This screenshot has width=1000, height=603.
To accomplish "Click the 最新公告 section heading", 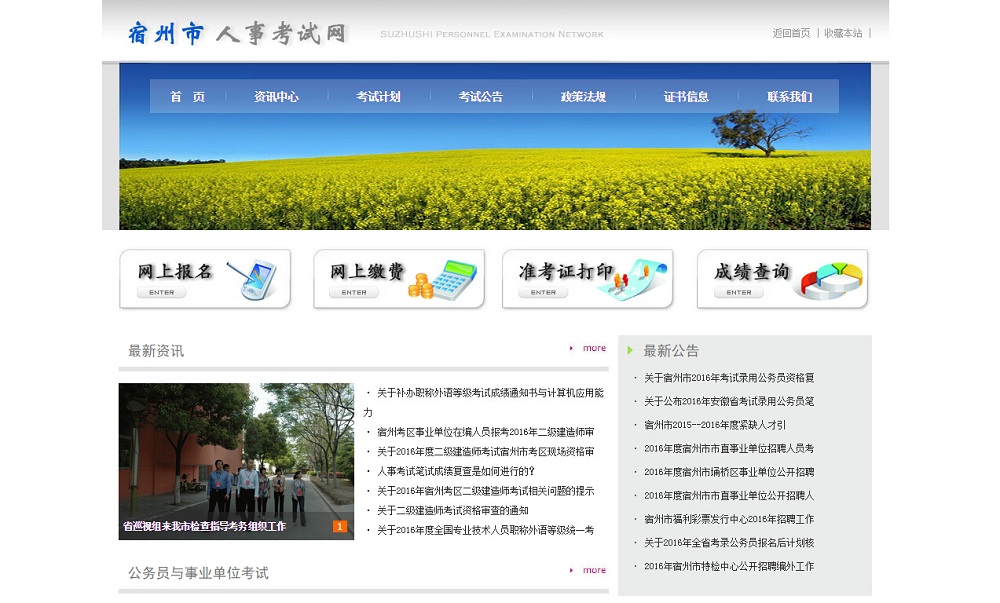I will 671,351.
